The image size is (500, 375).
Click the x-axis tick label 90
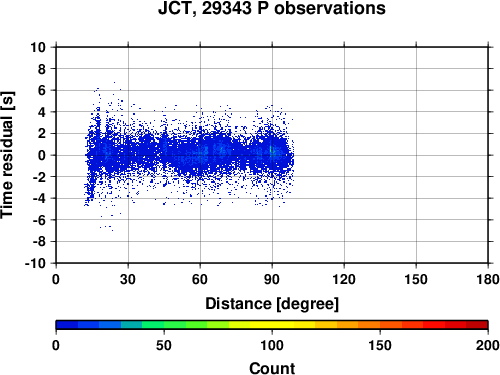[x=272, y=279]
